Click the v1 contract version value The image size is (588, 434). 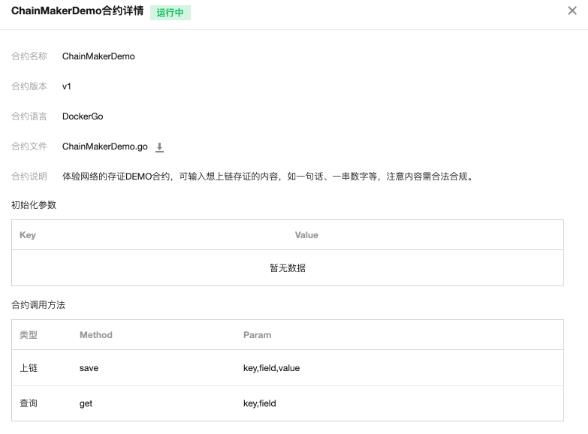[x=67, y=87]
